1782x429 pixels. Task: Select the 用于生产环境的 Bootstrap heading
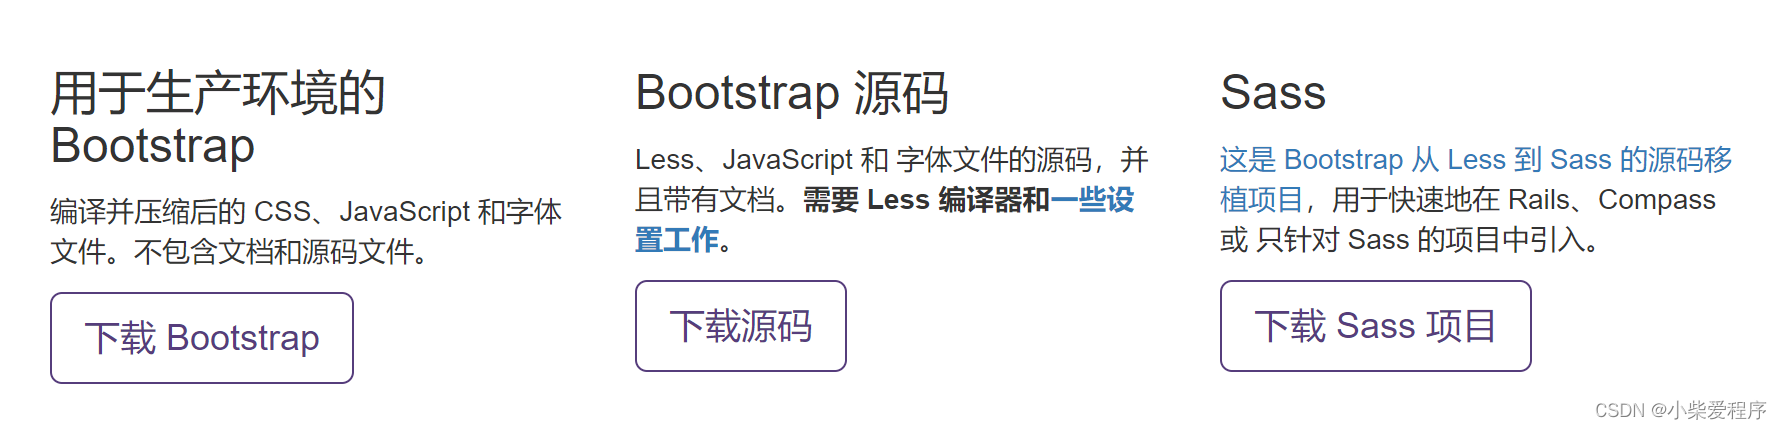point(218,119)
